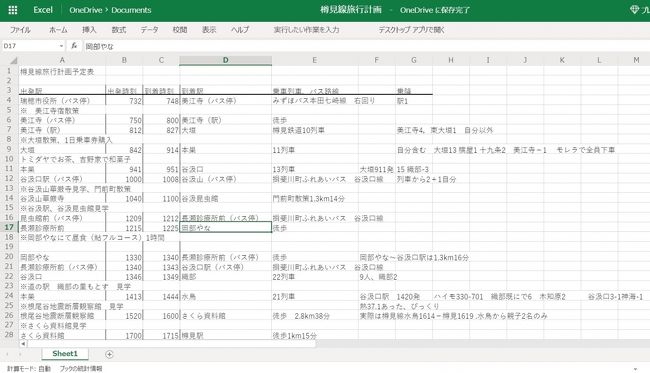Open the 校閲 tab

tap(180, 30)
